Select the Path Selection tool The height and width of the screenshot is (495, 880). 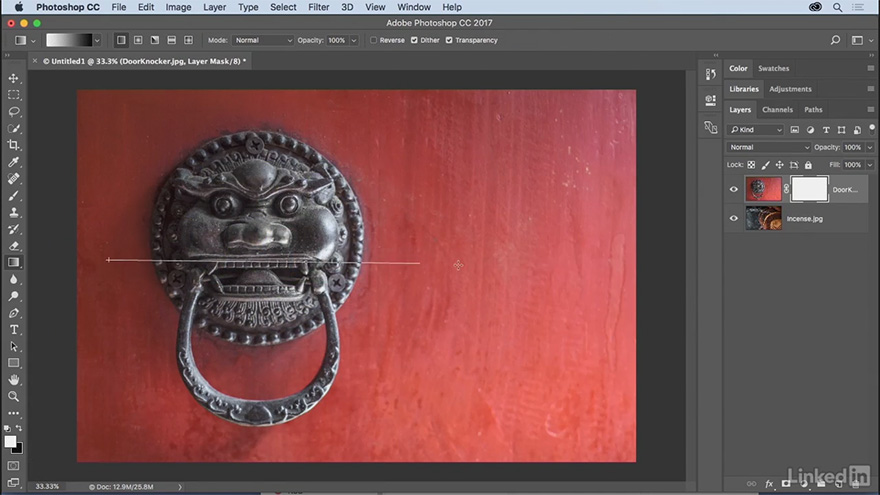tap(13, 347)
